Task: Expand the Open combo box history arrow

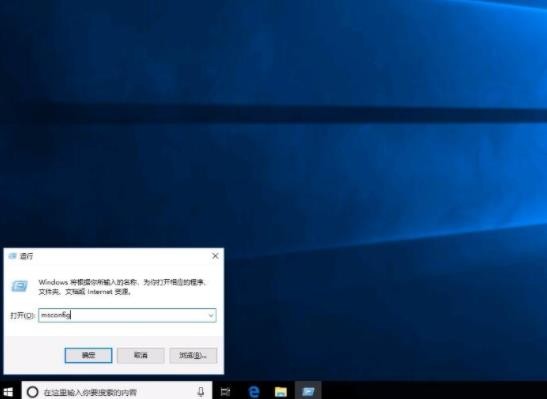Action: [x=211, y=316]
